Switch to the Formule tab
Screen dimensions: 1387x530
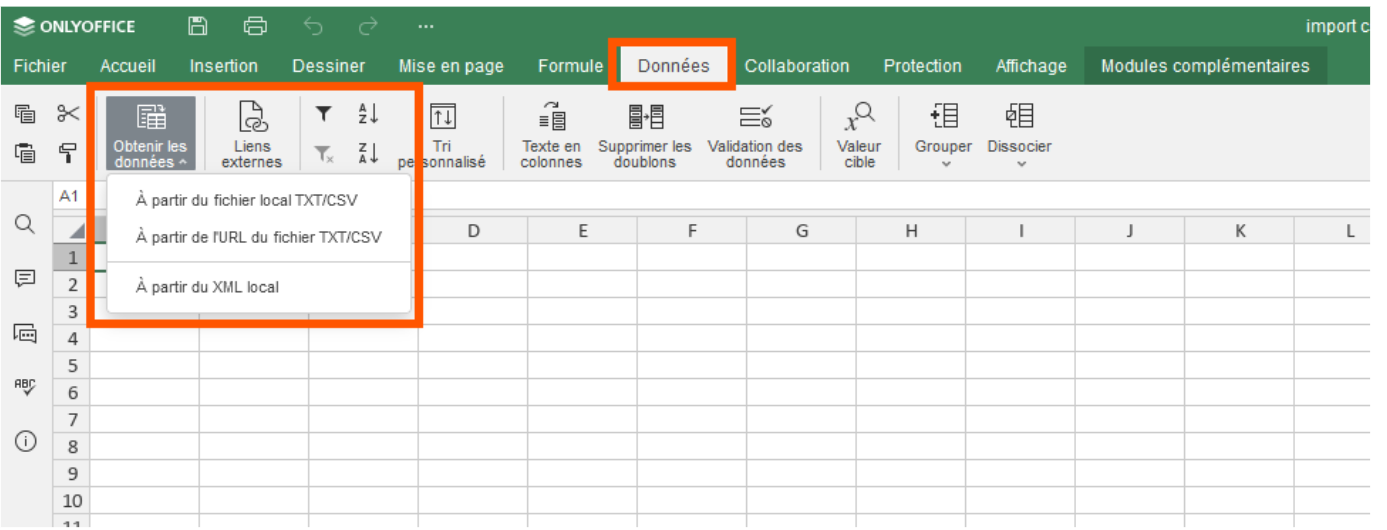point(570,66)
